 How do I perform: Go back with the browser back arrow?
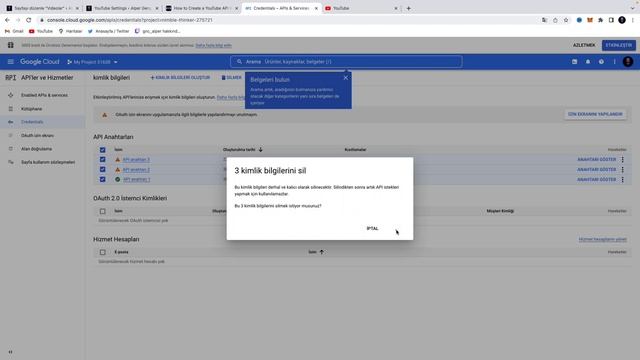click(x=7, y=20)
